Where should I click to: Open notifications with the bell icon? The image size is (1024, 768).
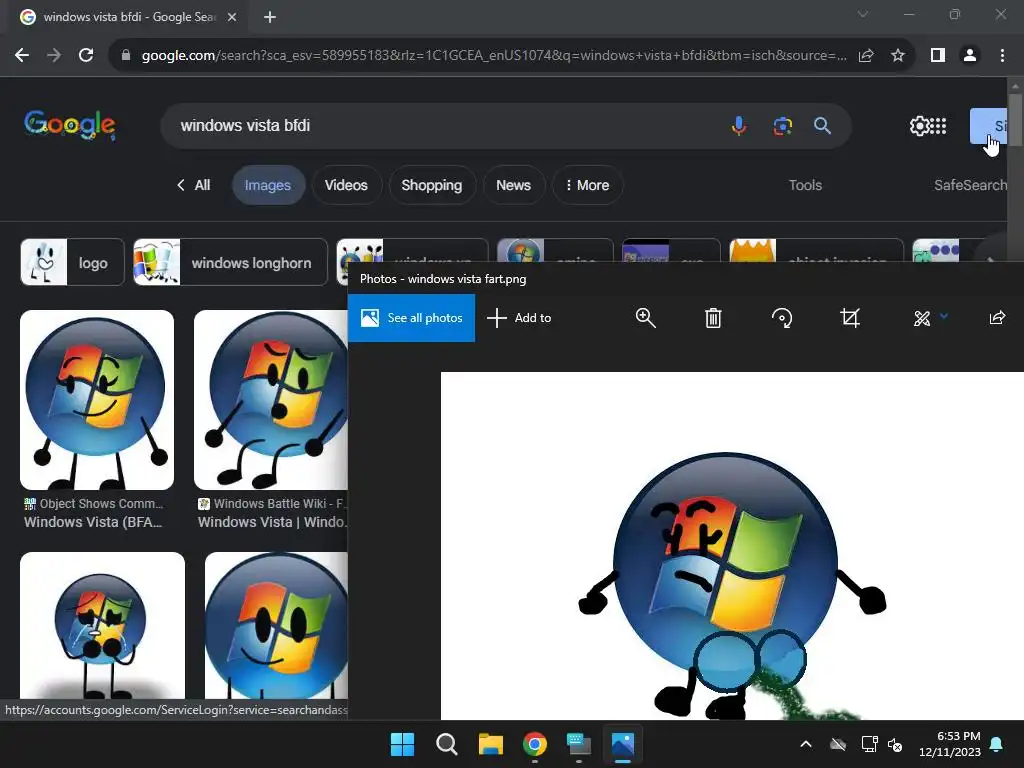pyautogui.click(x=997, y=744)
